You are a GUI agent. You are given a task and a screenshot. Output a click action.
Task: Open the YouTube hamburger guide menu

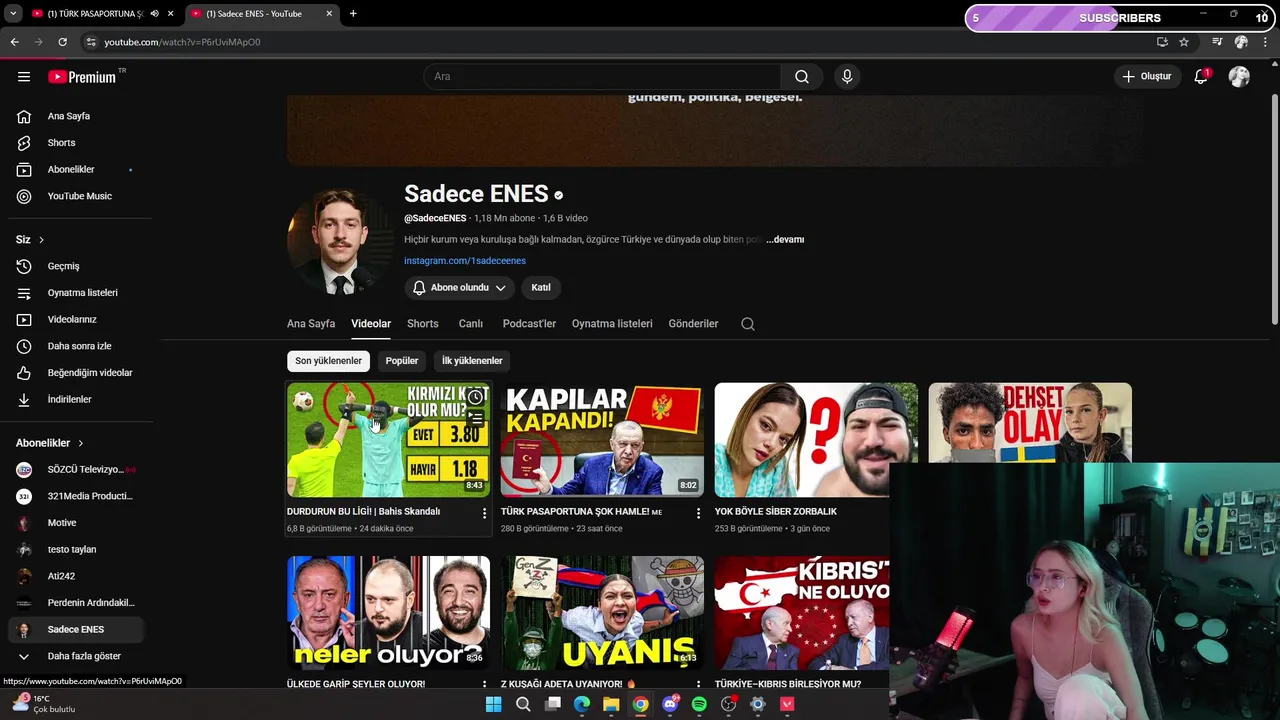click(x=24, y=76)
